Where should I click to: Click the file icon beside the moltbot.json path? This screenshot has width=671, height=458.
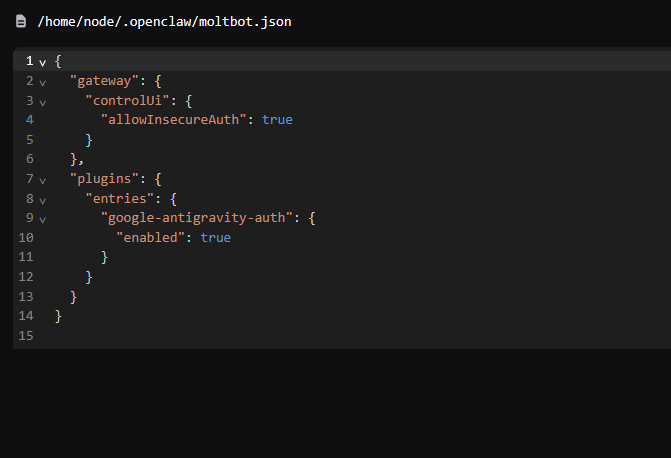coord(21,21)
